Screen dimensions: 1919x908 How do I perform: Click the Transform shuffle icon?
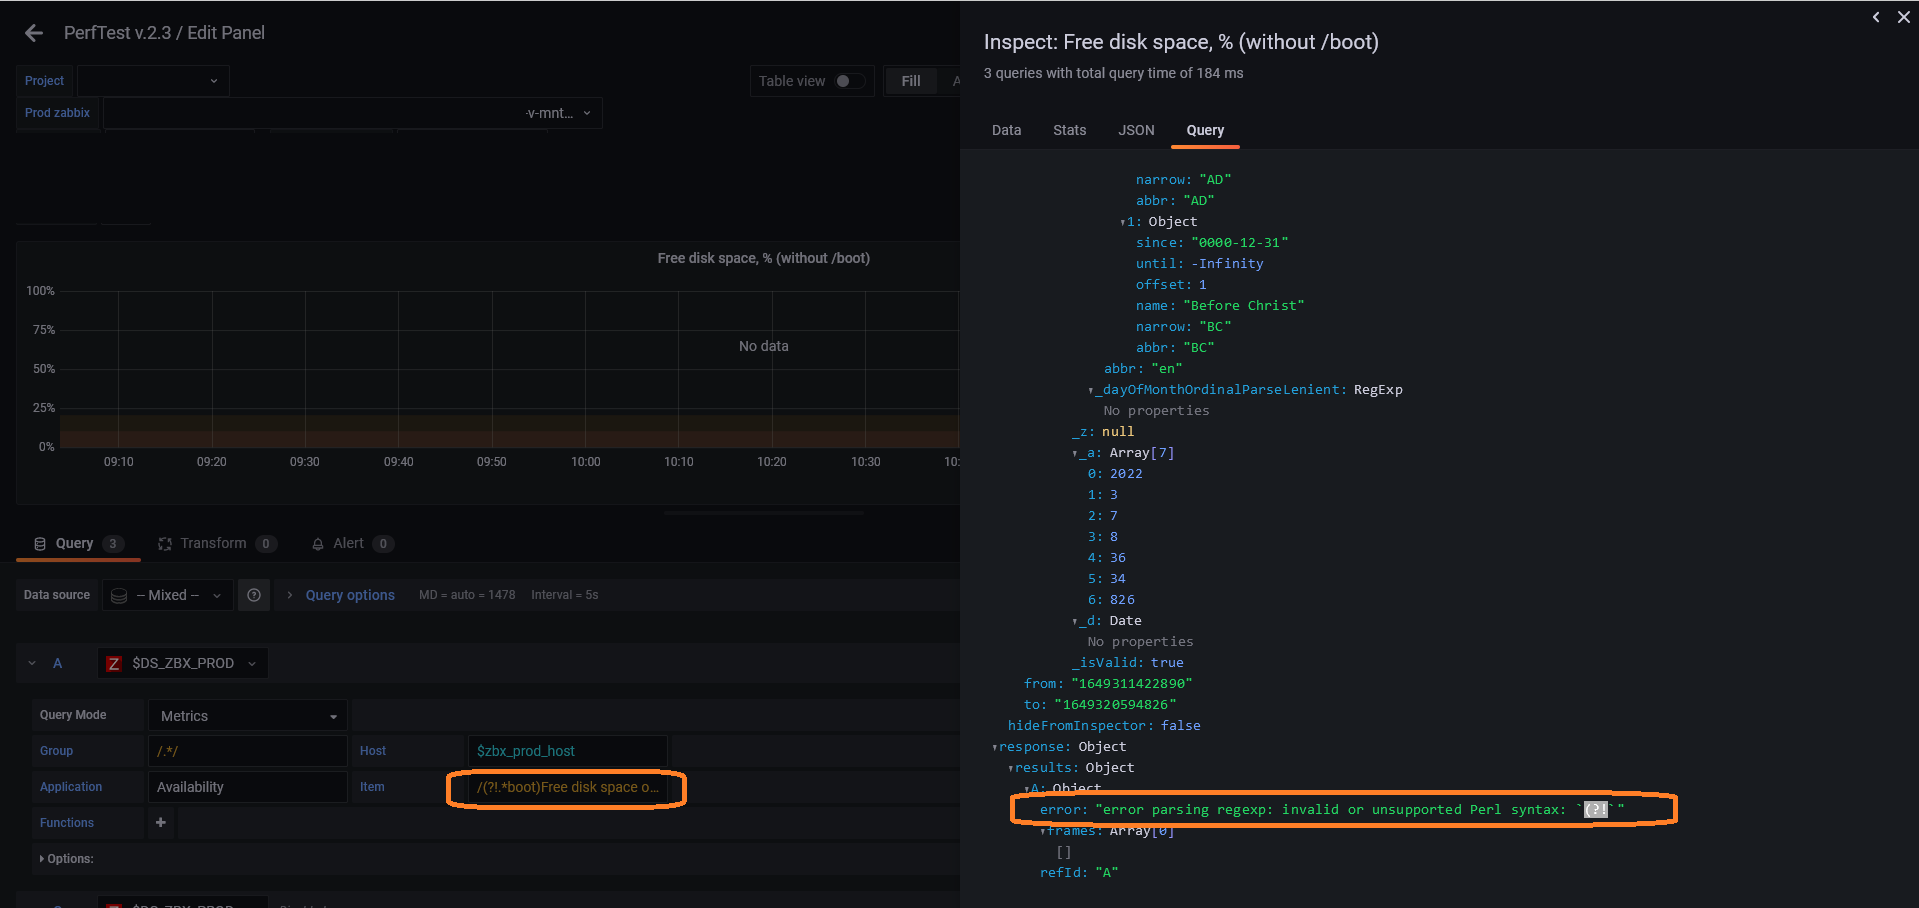click(x=163, y=543)
